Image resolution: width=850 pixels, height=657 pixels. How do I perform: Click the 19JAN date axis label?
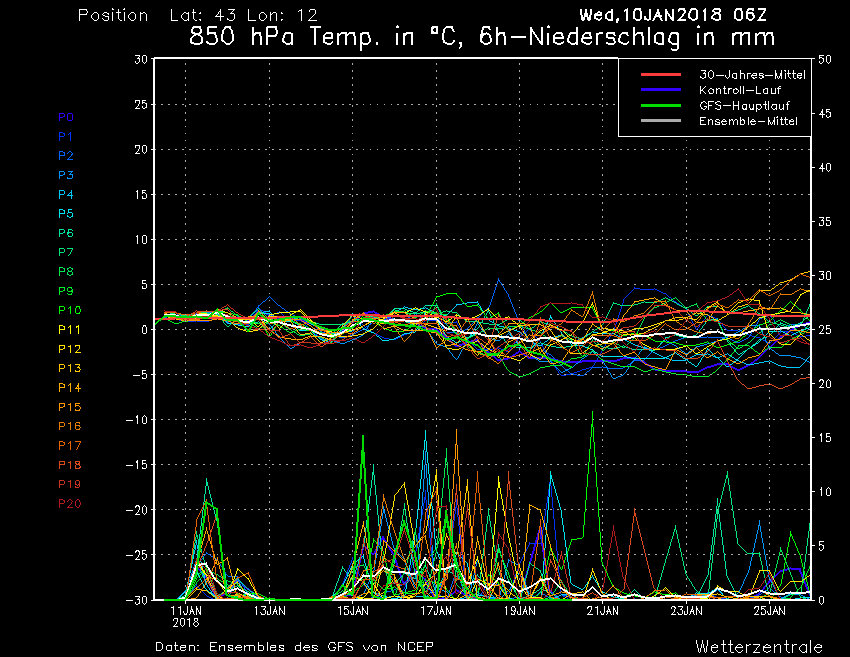pos(519,609)
